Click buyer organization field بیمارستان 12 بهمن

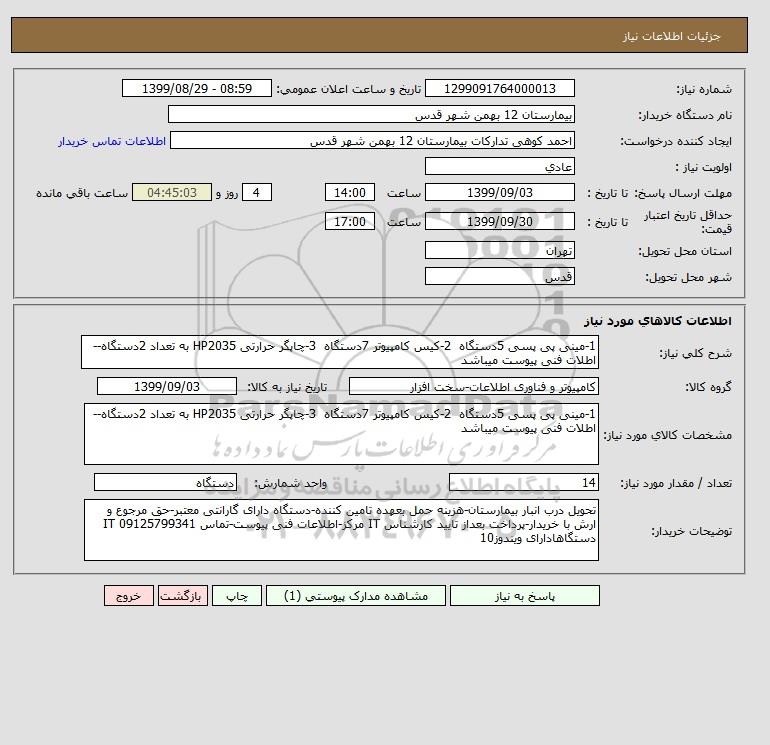[371, 114]
